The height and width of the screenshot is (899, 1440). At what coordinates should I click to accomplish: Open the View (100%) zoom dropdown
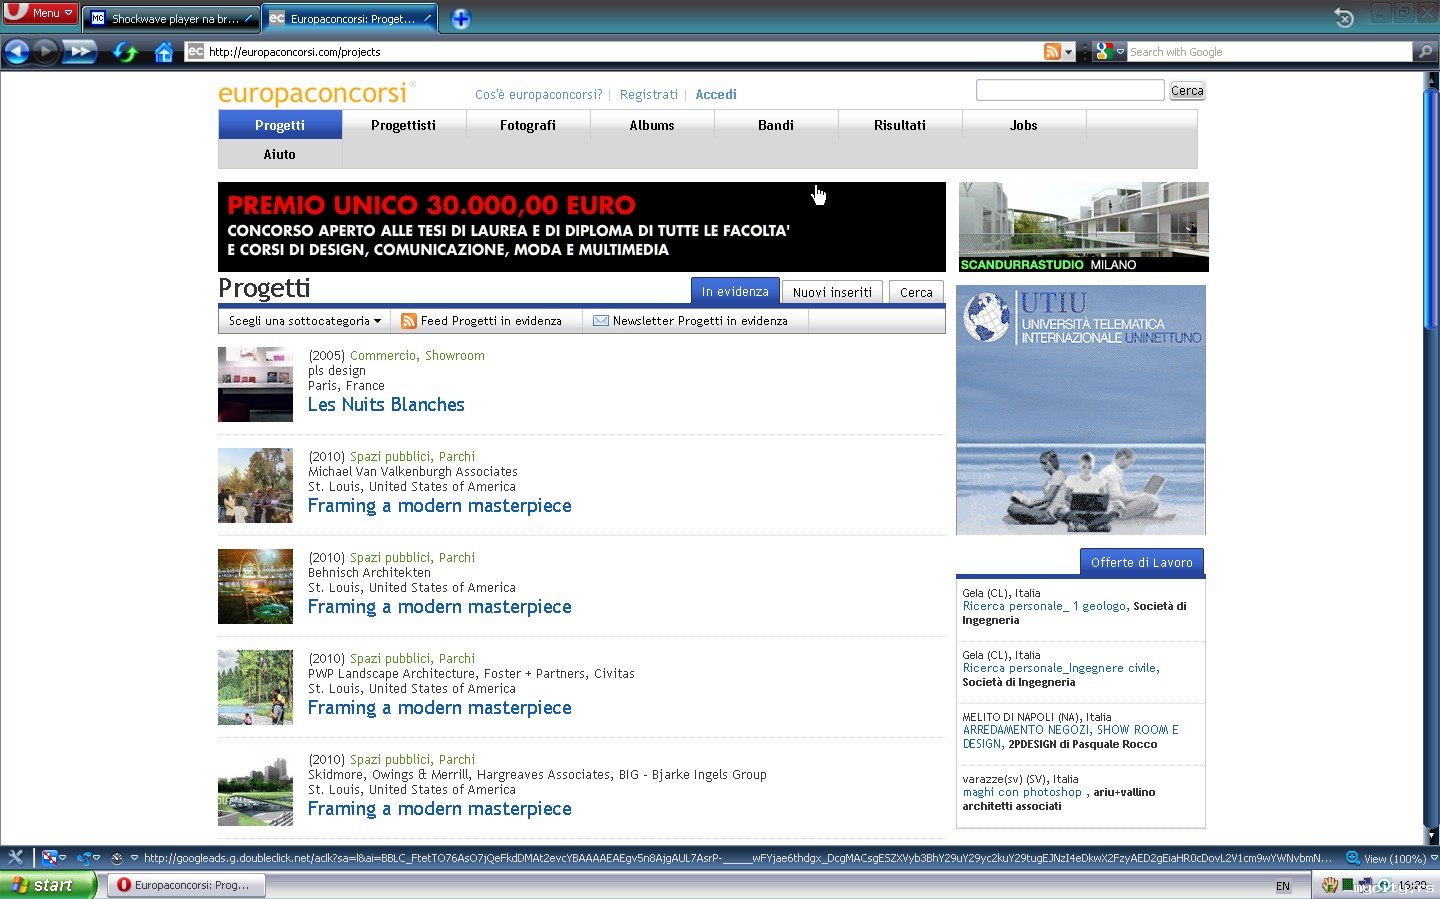(1391, 858)
